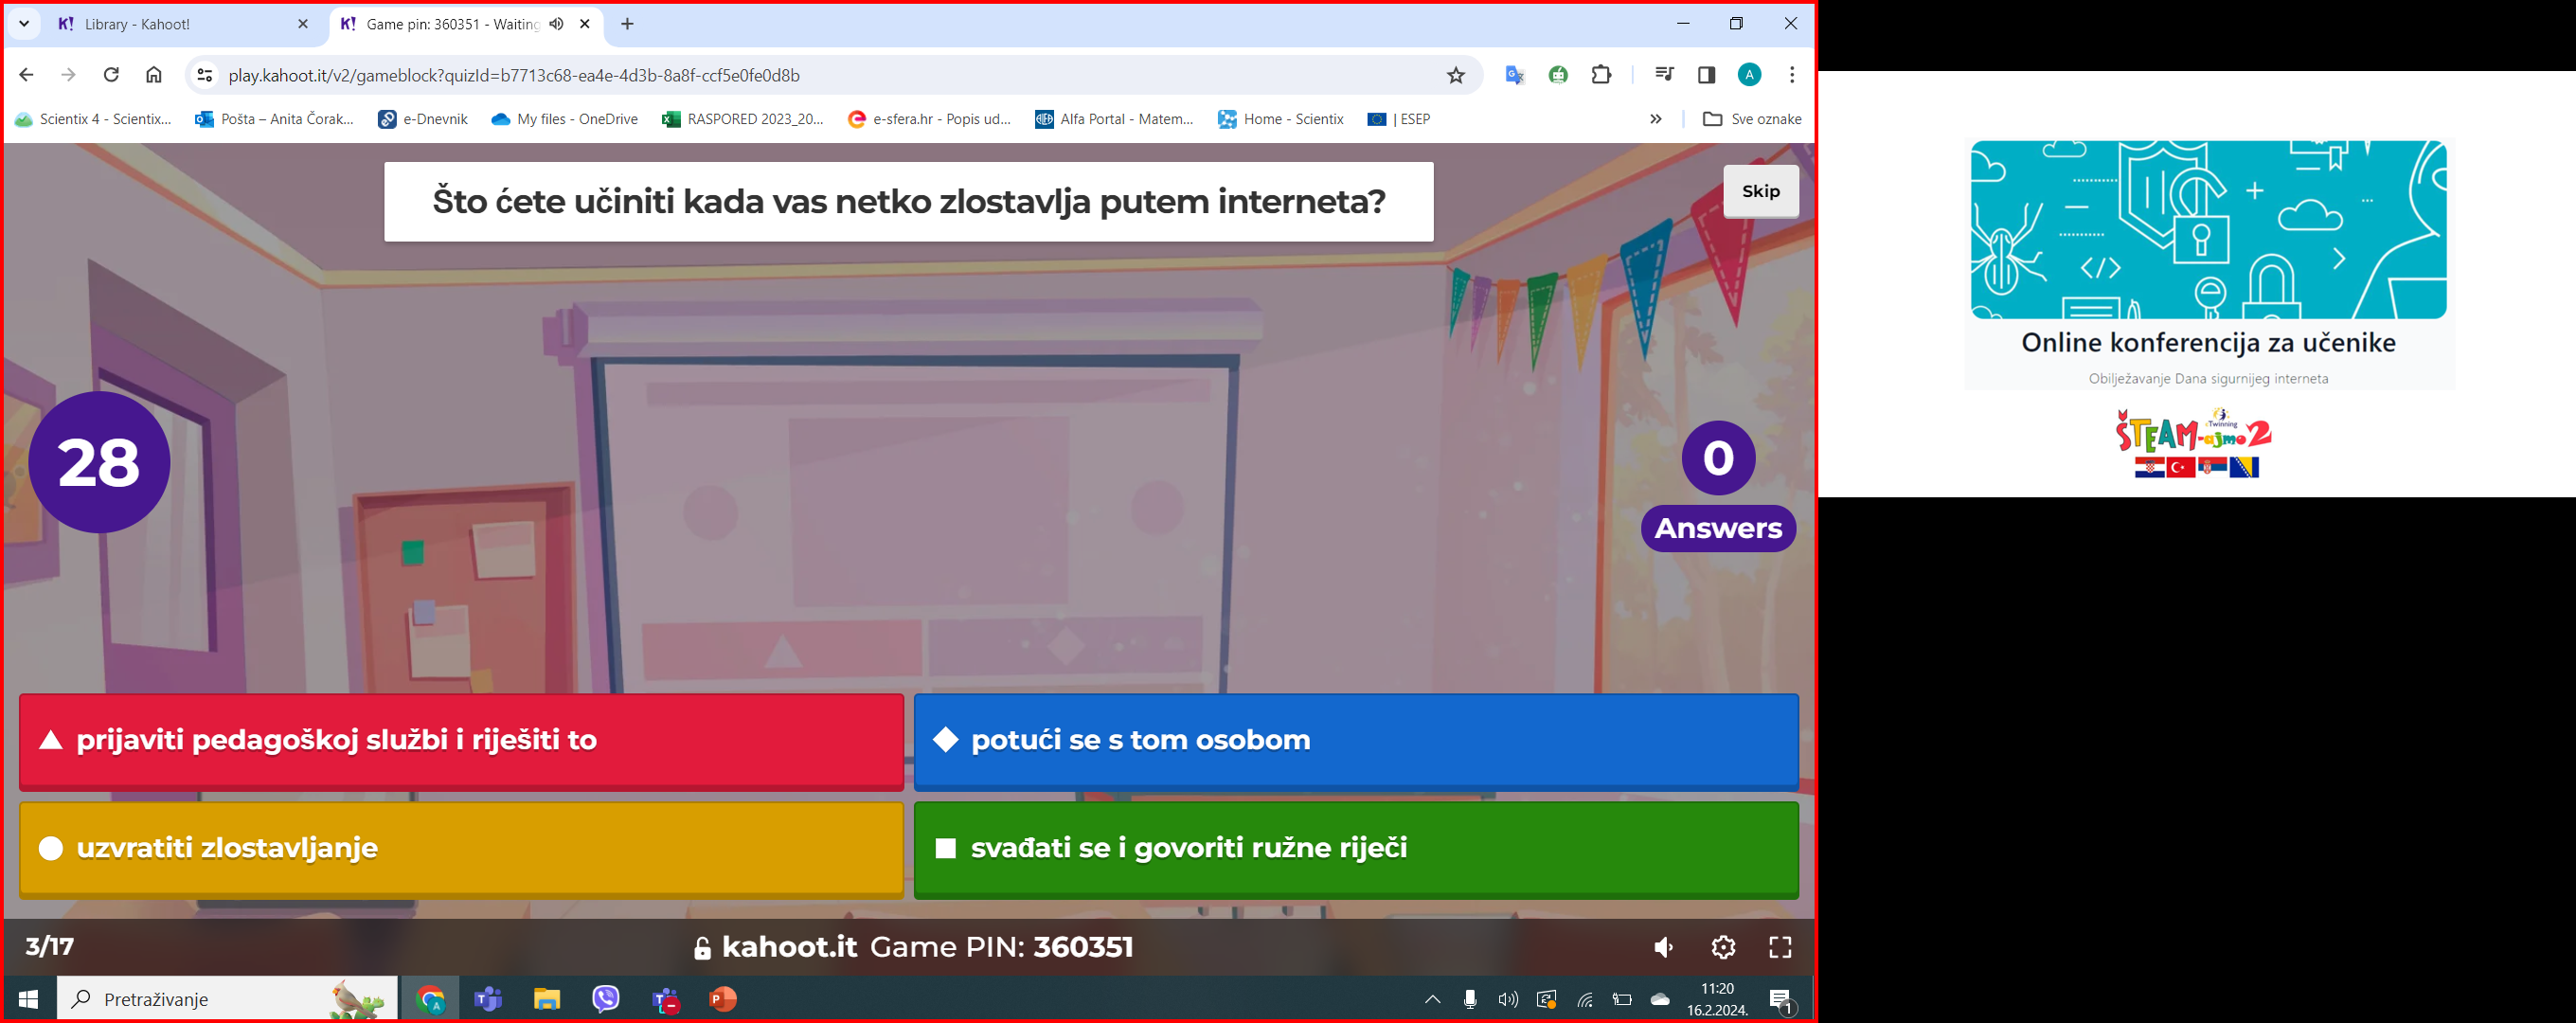Open media controls in Chrome toolbar
The height and width of the screenshot is (1023, 2576).
[x=1664, y=75]
